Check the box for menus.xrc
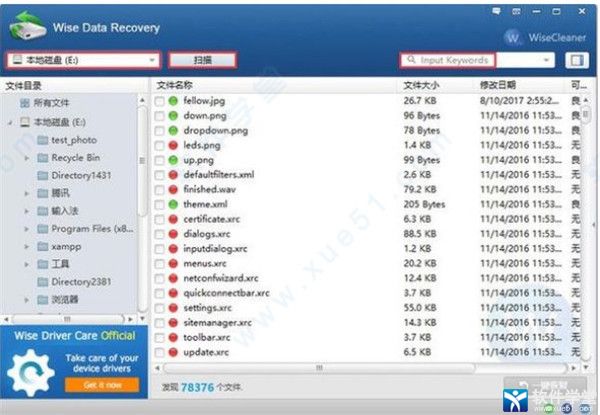The width and height of the screenshot is (600, 415). [x=160, y=264]
